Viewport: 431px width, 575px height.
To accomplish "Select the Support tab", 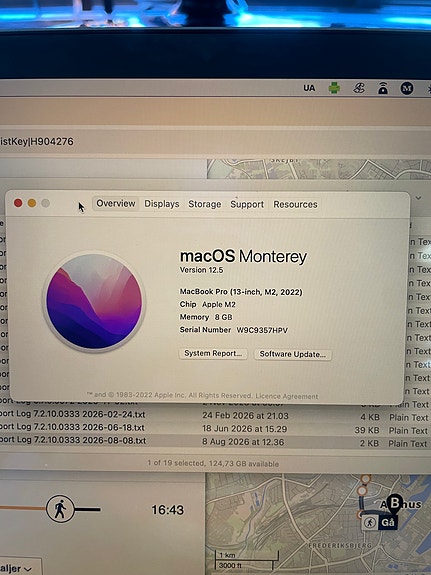I will 247,205.
